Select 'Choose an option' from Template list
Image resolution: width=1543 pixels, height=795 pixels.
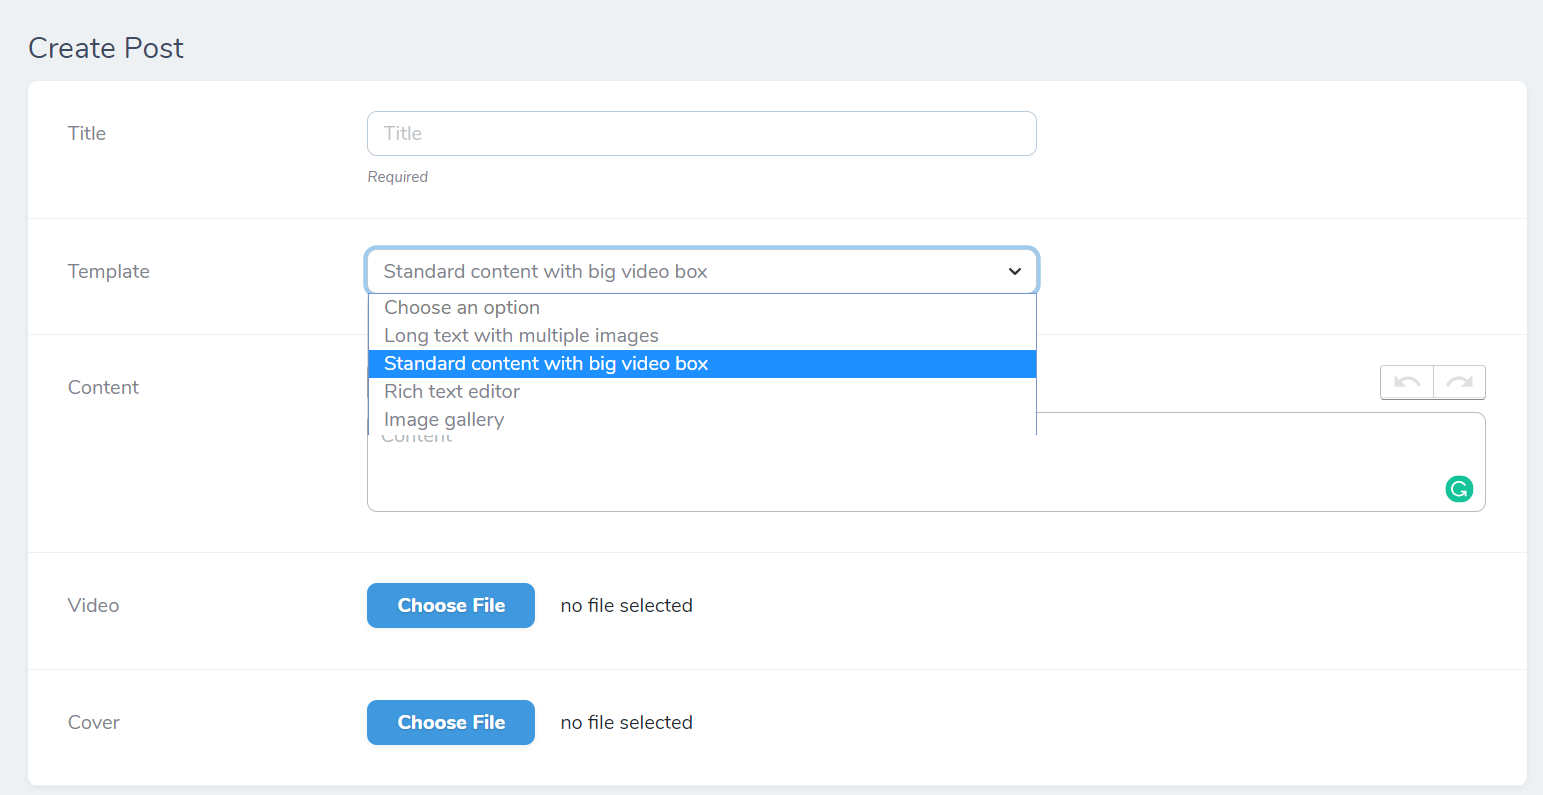[x=462, y=308]
